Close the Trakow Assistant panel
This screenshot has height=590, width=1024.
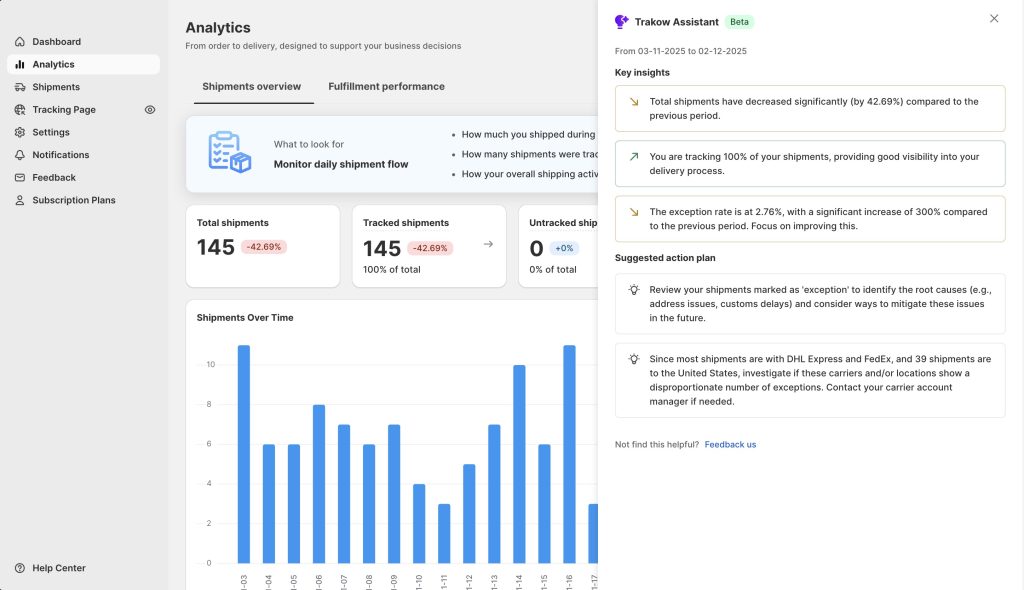993,19
